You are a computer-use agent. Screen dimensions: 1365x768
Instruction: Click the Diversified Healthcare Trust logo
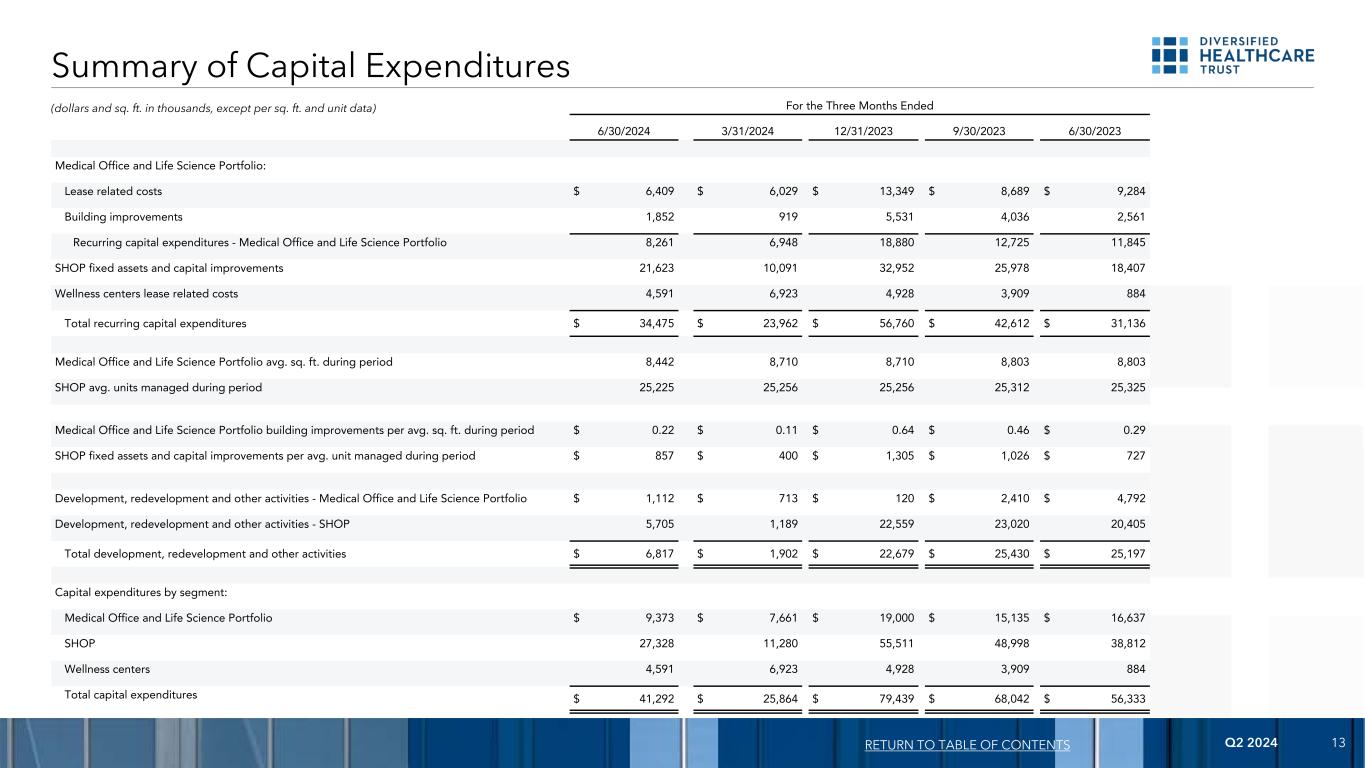click(x=1232, y=56)
